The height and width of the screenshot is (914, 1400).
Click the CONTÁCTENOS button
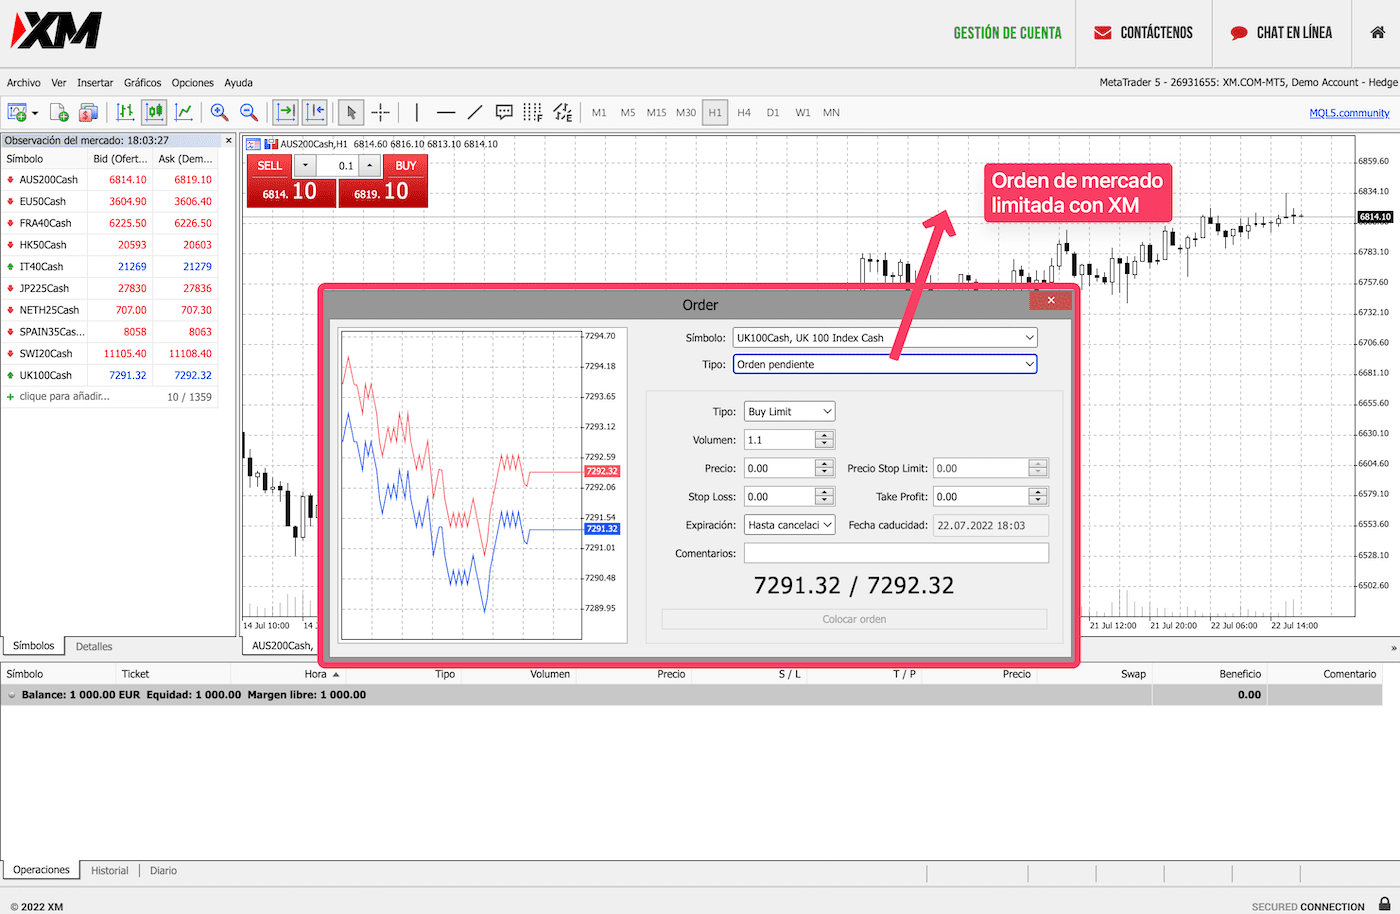pyautogui.click(x=1143, y=33)
